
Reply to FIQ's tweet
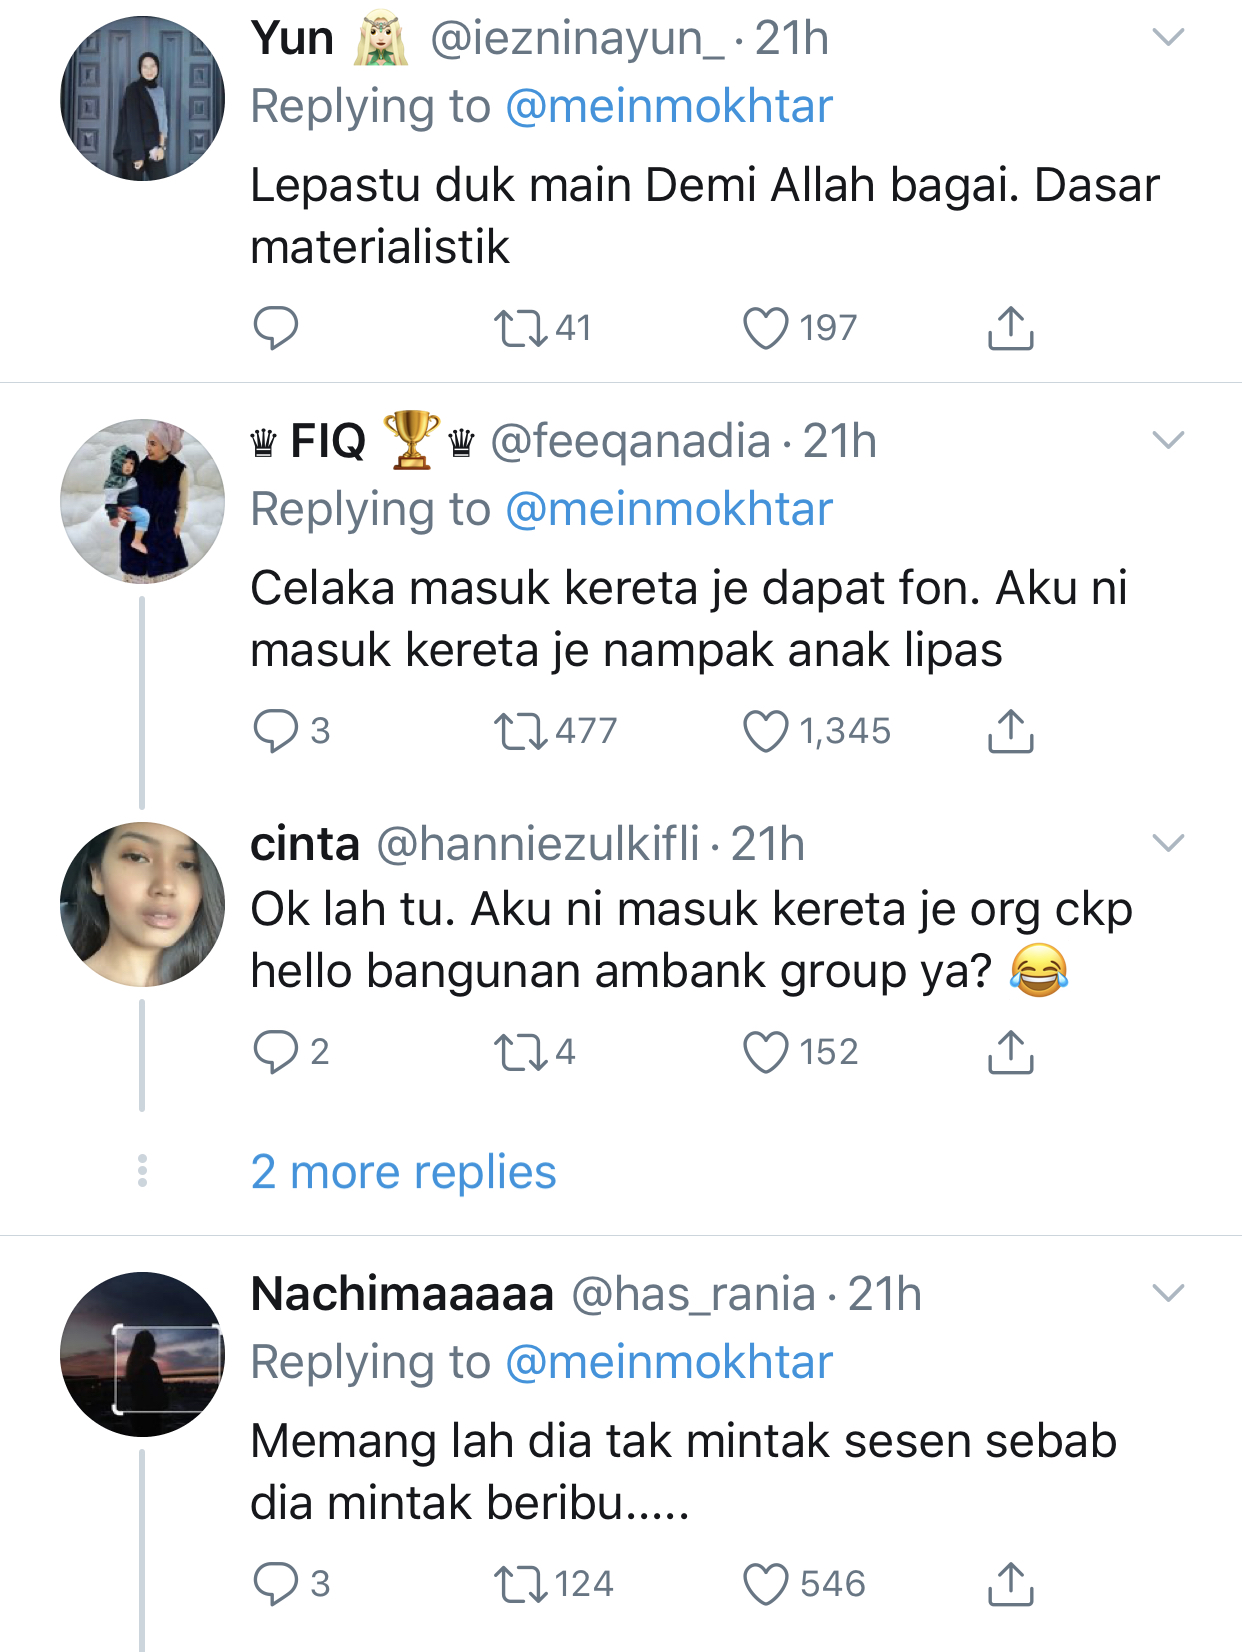275,731
